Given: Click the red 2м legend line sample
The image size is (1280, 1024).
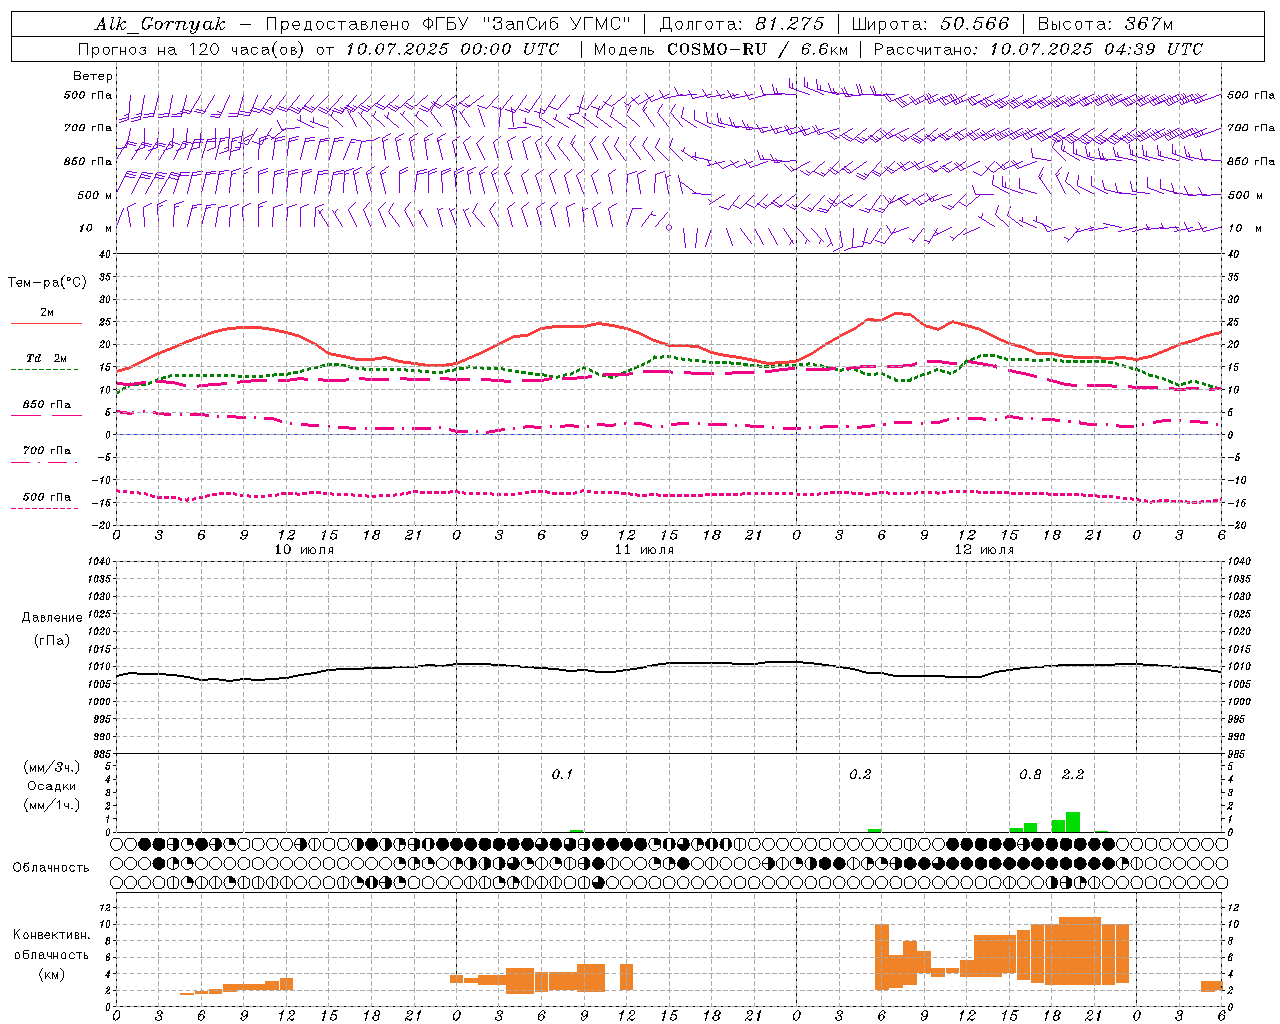Looking at the screenshot, I should (46, 324).
